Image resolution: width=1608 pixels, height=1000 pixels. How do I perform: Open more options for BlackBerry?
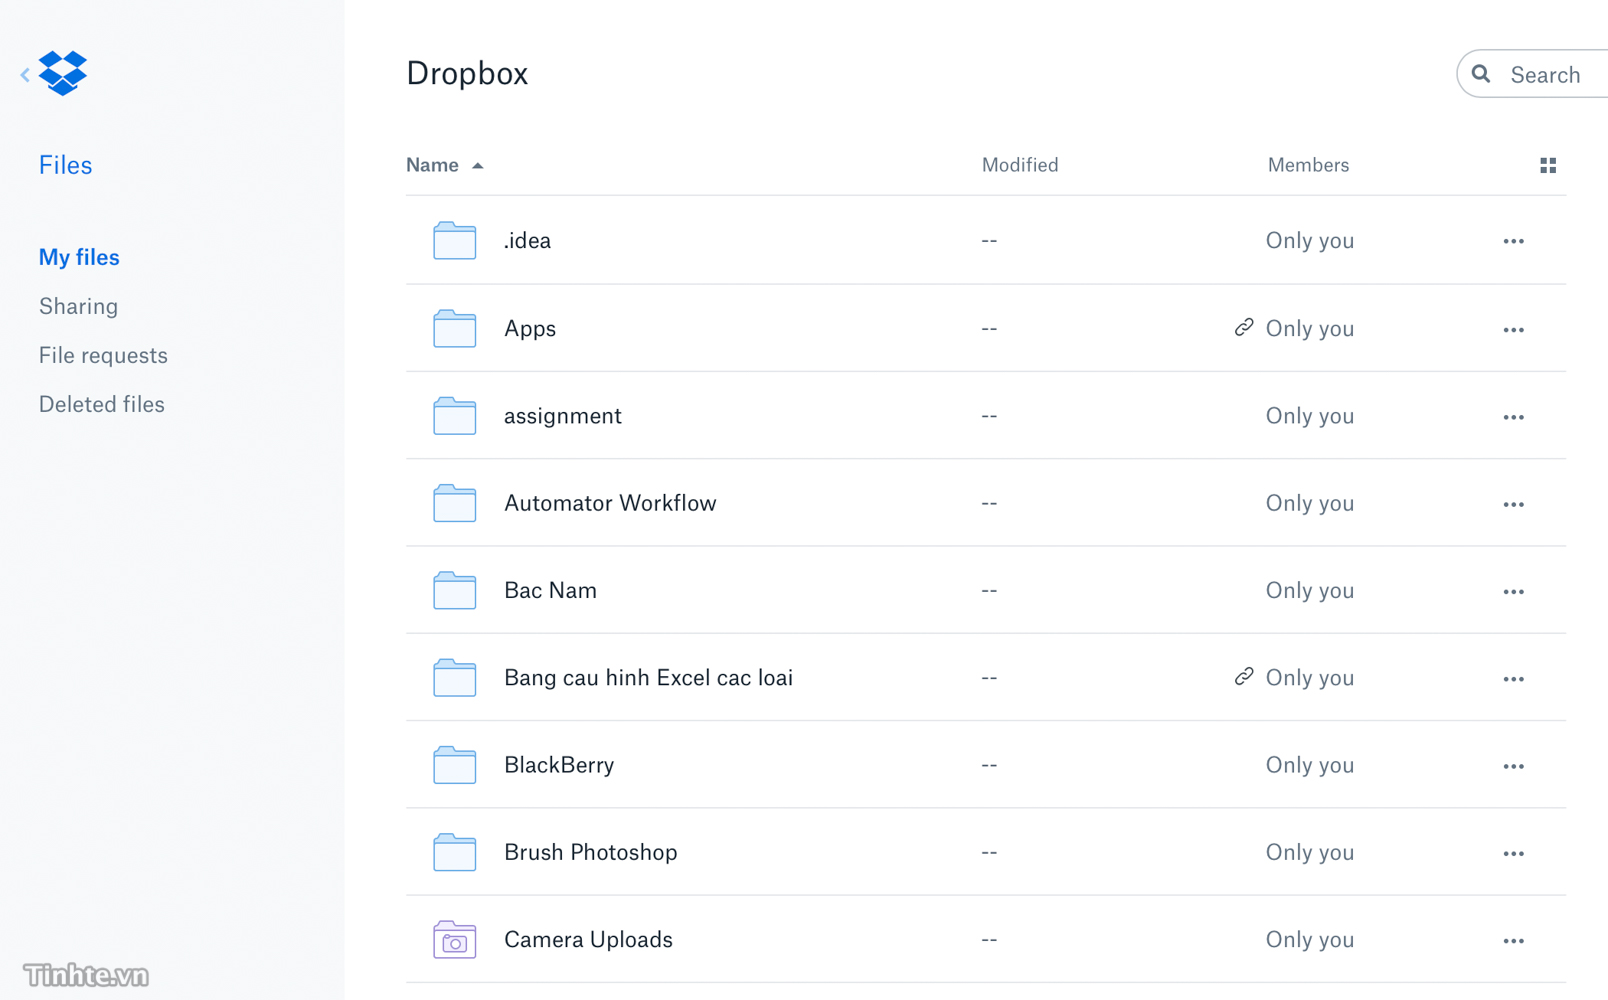click(1513, 766)
